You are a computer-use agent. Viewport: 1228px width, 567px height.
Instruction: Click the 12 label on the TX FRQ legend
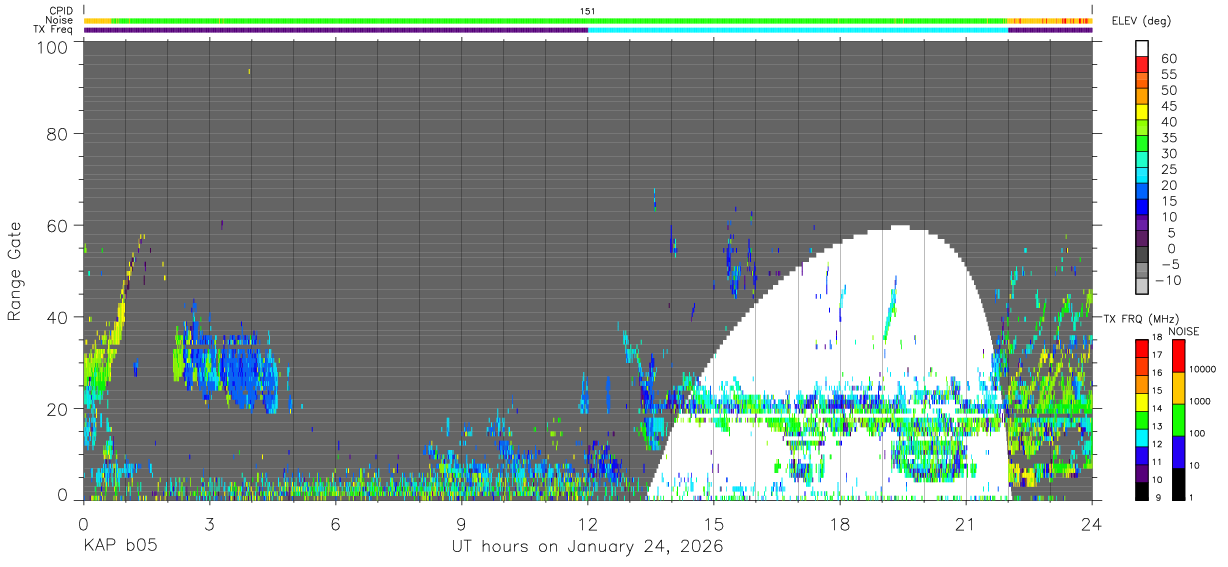click(x=1157, y=444)
